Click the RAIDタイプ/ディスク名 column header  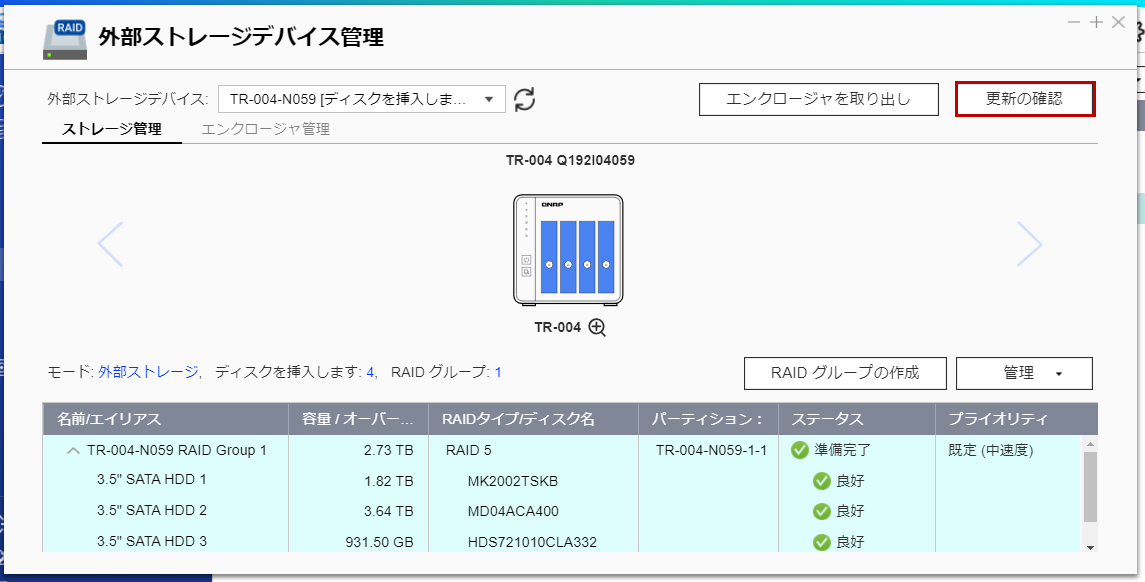click(533, 419)
